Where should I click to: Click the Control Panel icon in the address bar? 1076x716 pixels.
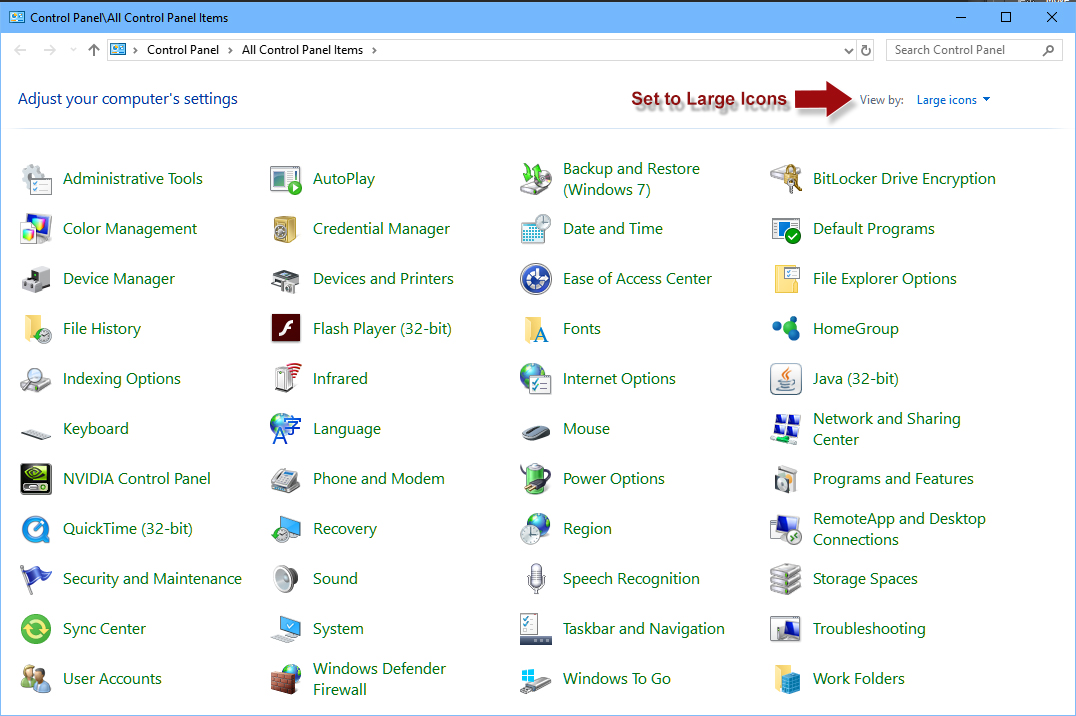point(118,50)
